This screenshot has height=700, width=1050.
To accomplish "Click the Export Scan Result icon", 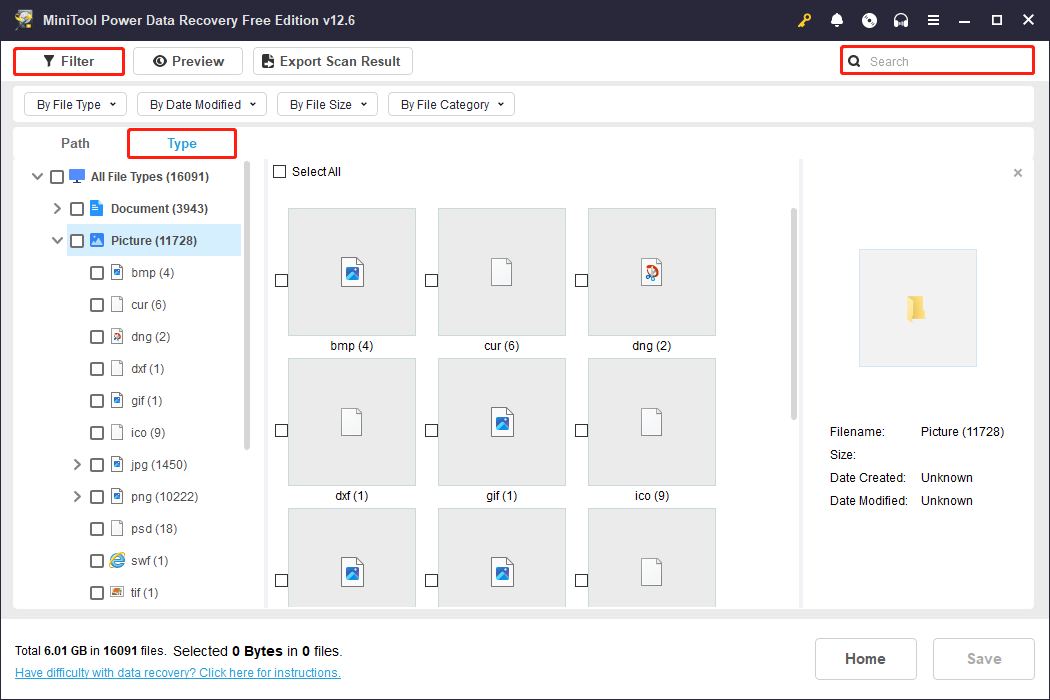I will click(x=267, y=61).
